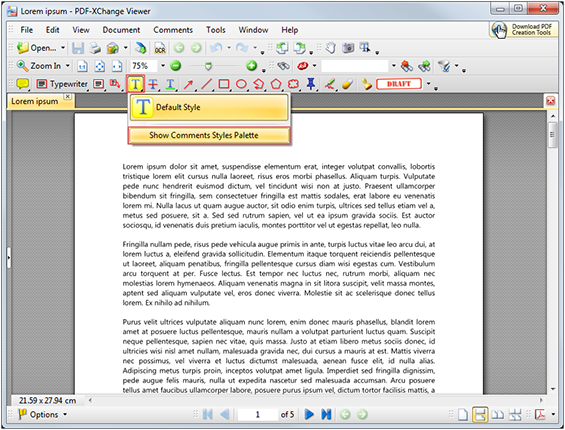Click the Find binoculars icon
Screen dimensions: 565x430
(x=284, y=66)
